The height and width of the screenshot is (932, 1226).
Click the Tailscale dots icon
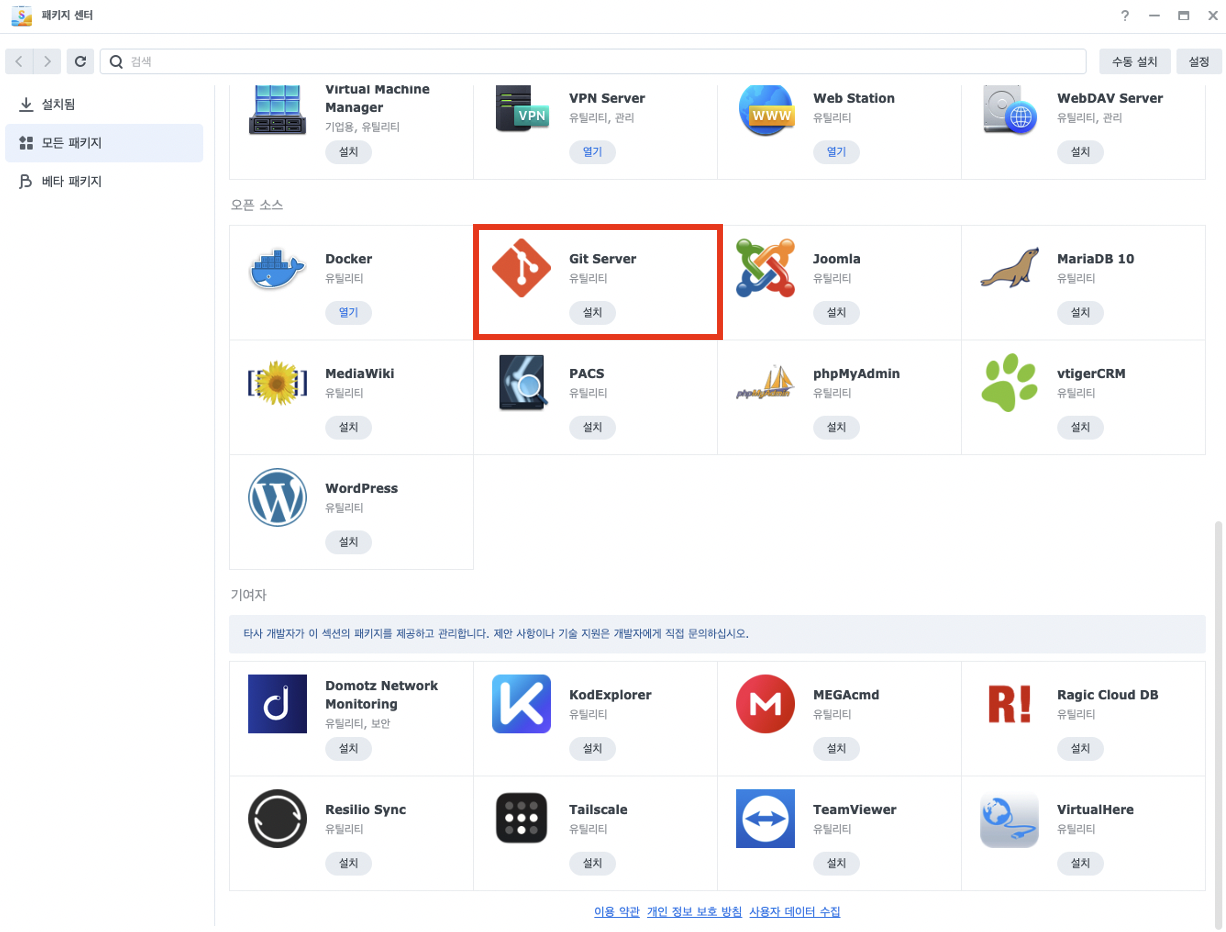coord(521,819)
